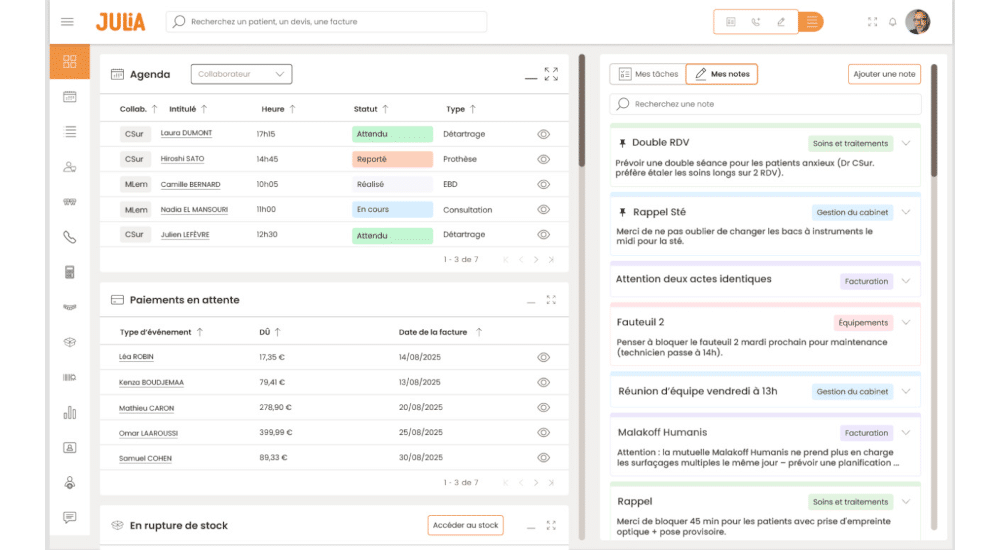This screenshot has height=550, width=1000.
Task: Open the Collaborateur dropdown in Agenda
Action: pos(240,74)
